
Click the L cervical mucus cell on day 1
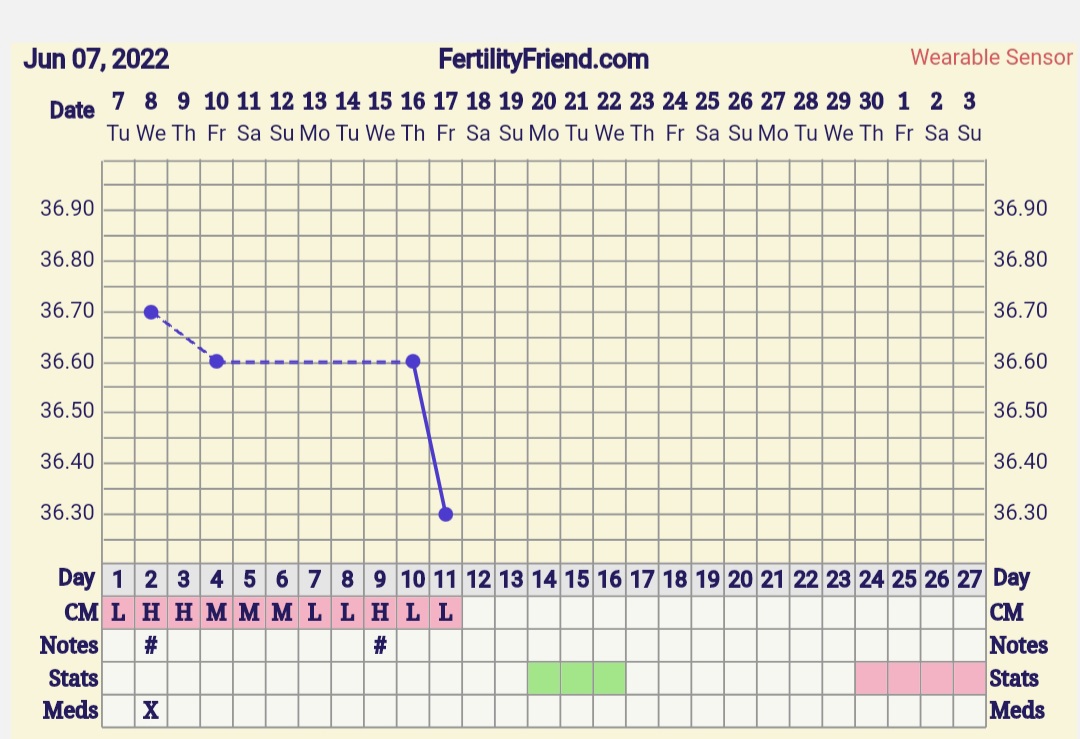pos(118,612)
